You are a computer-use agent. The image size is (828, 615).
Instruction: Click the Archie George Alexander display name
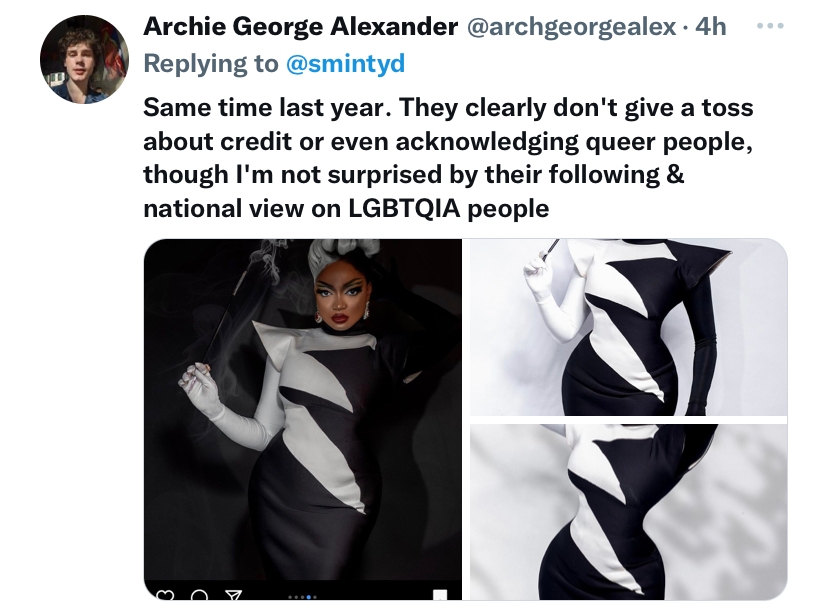click(300, 26)
